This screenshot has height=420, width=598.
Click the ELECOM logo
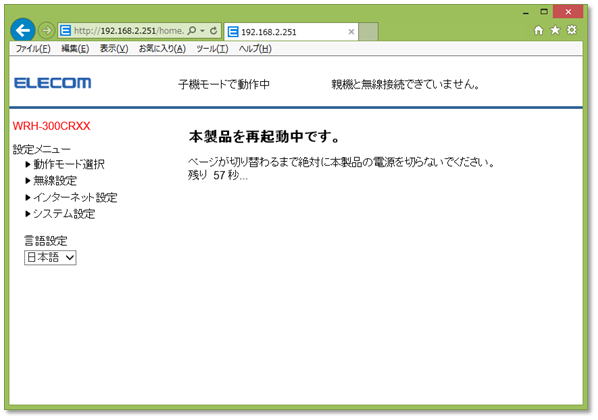tap(53, 83)
